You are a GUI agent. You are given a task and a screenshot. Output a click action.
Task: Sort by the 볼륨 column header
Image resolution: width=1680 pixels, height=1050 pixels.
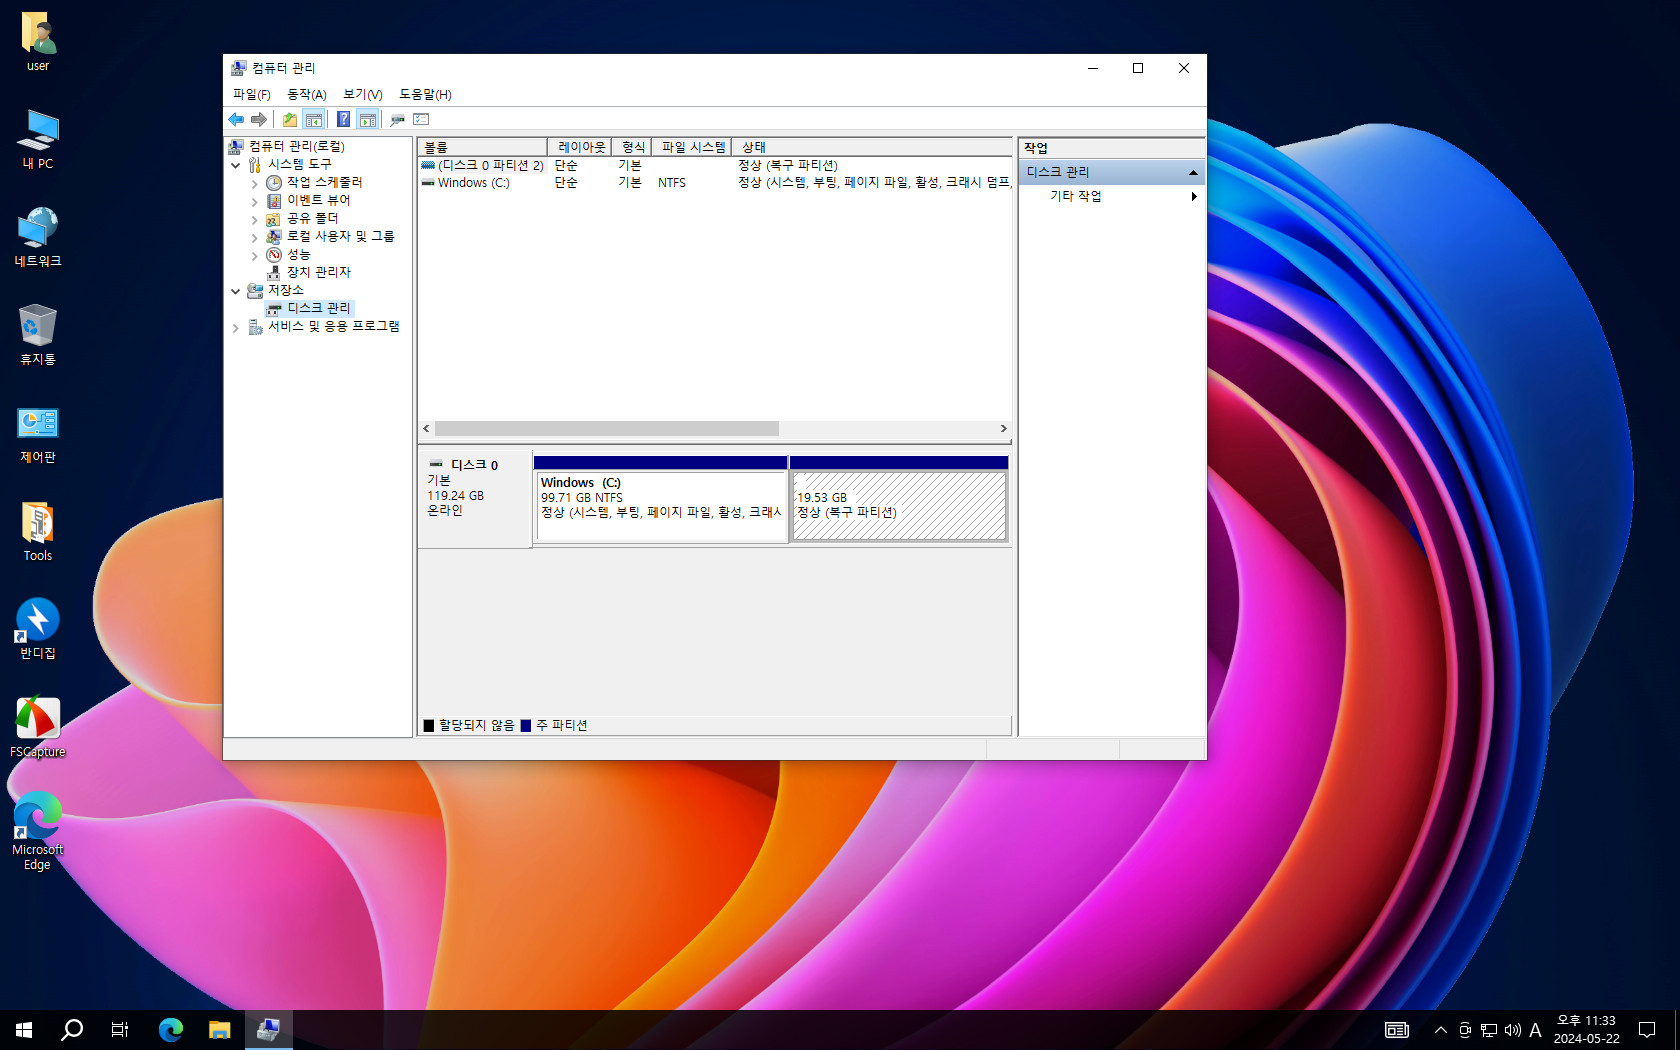[x=482, y=147]
